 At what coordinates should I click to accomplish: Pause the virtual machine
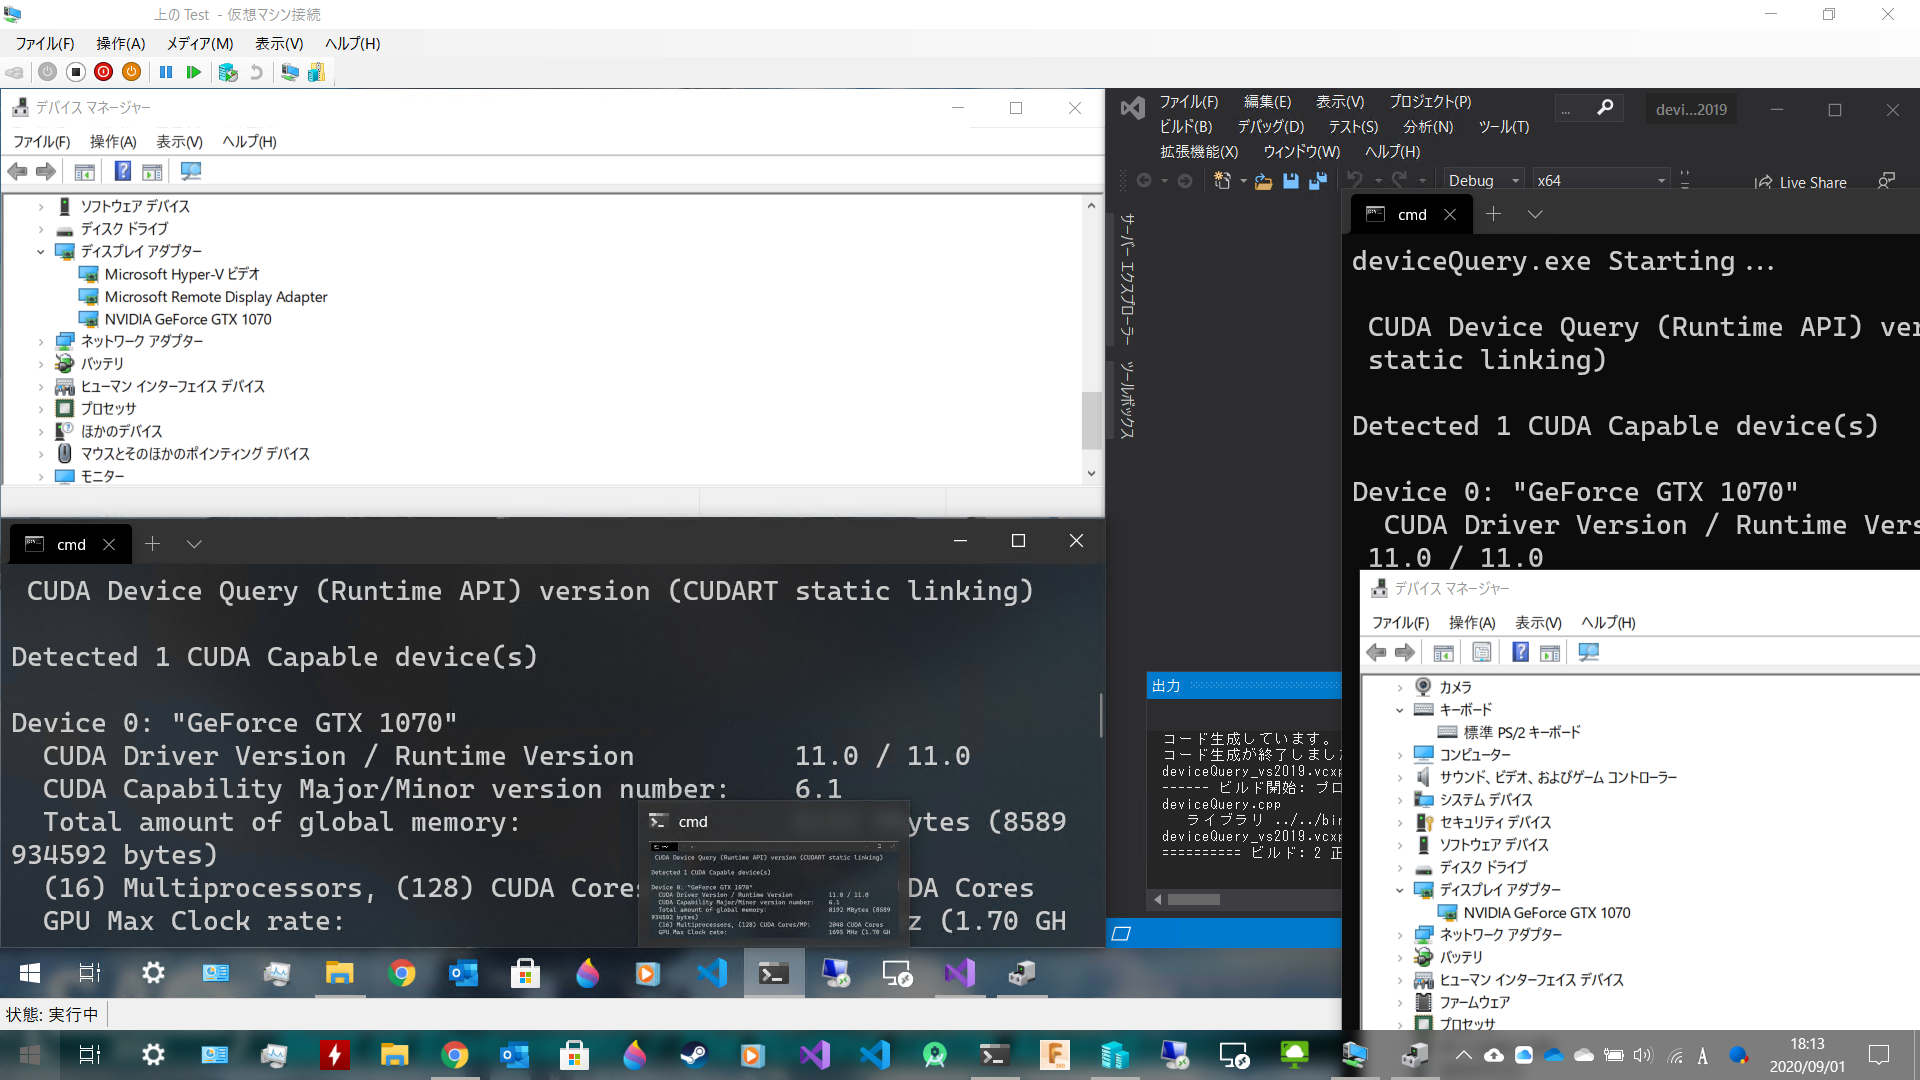pos(166,72)
